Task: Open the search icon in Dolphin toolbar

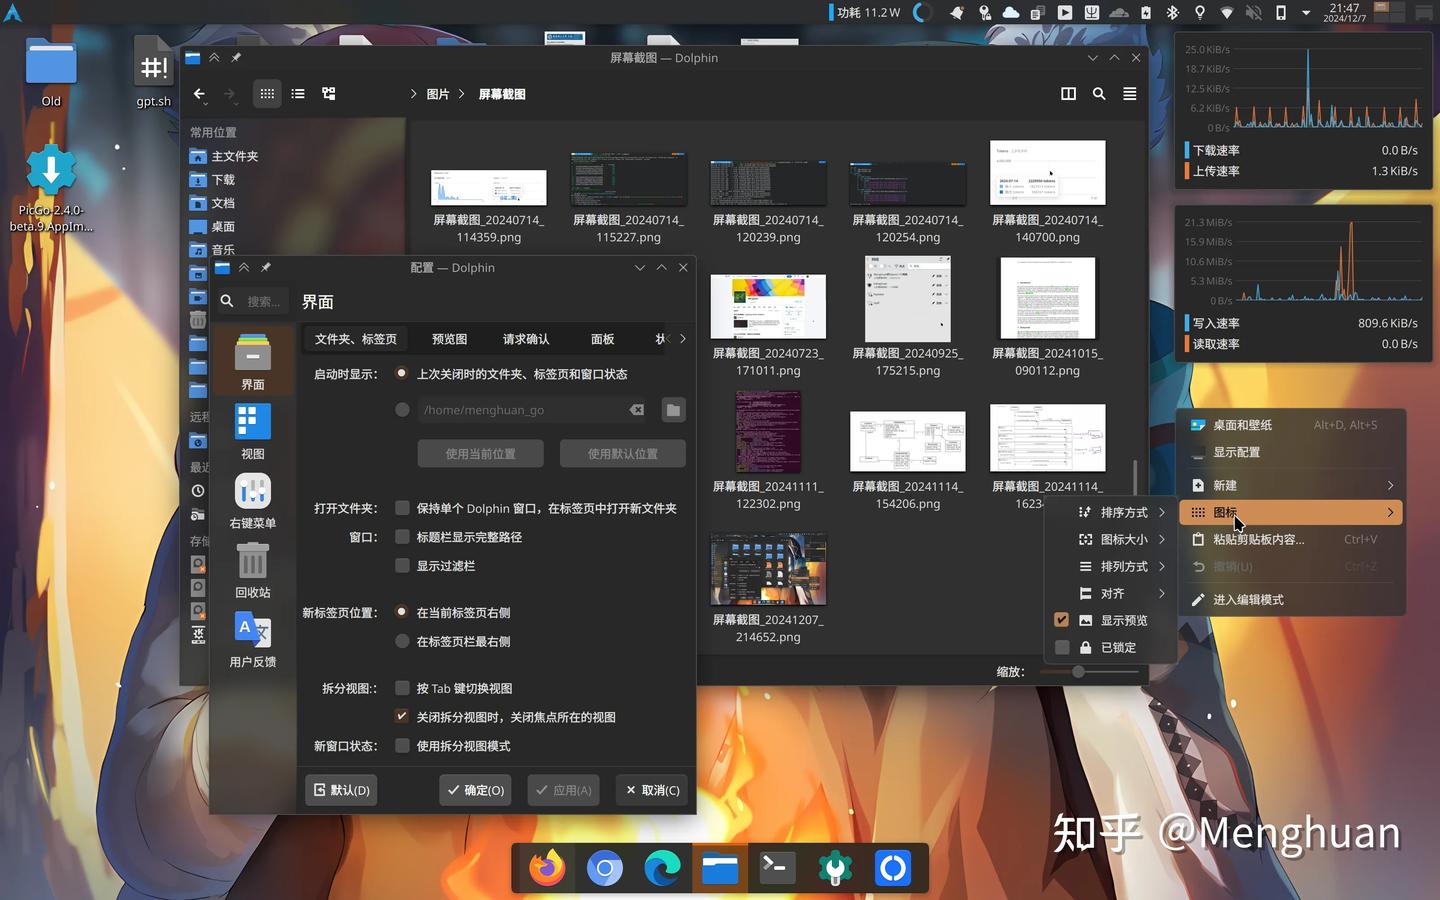Action: point(1099,93)
